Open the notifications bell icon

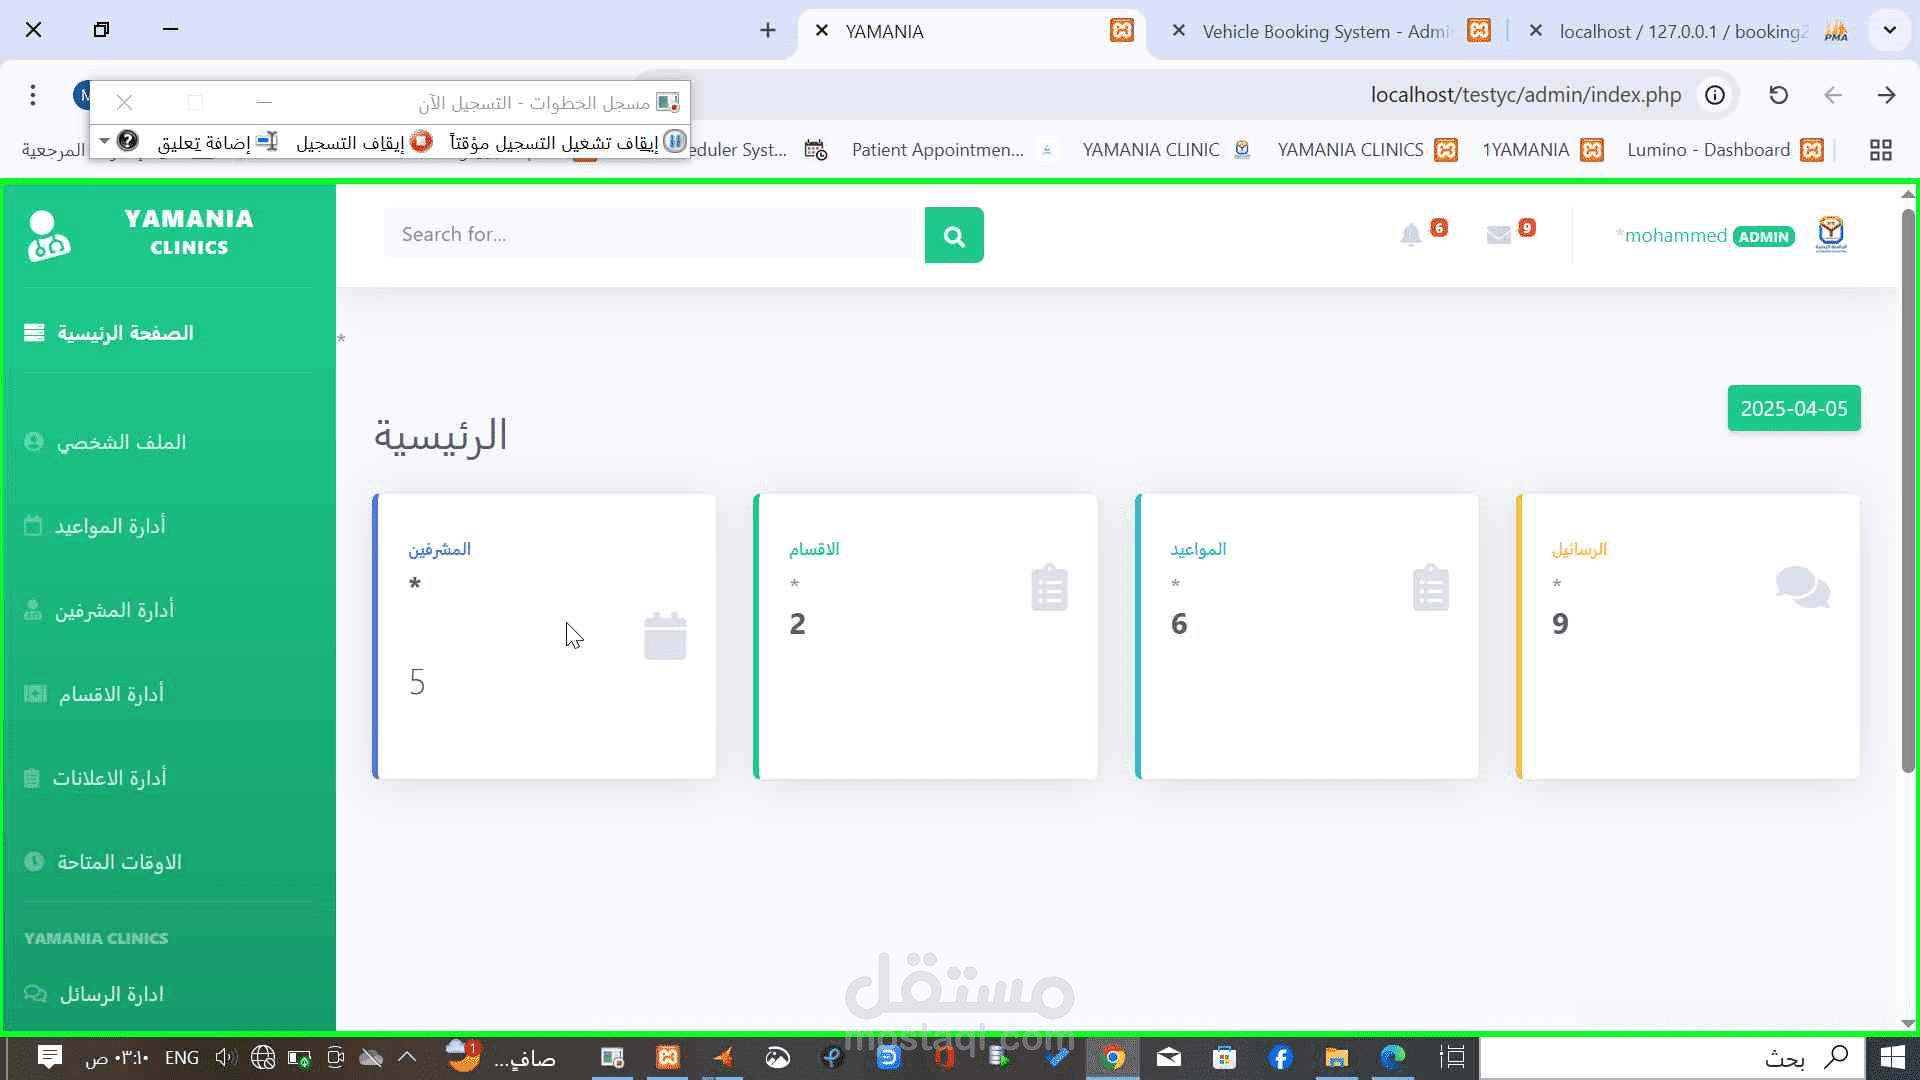point(1410,236)
